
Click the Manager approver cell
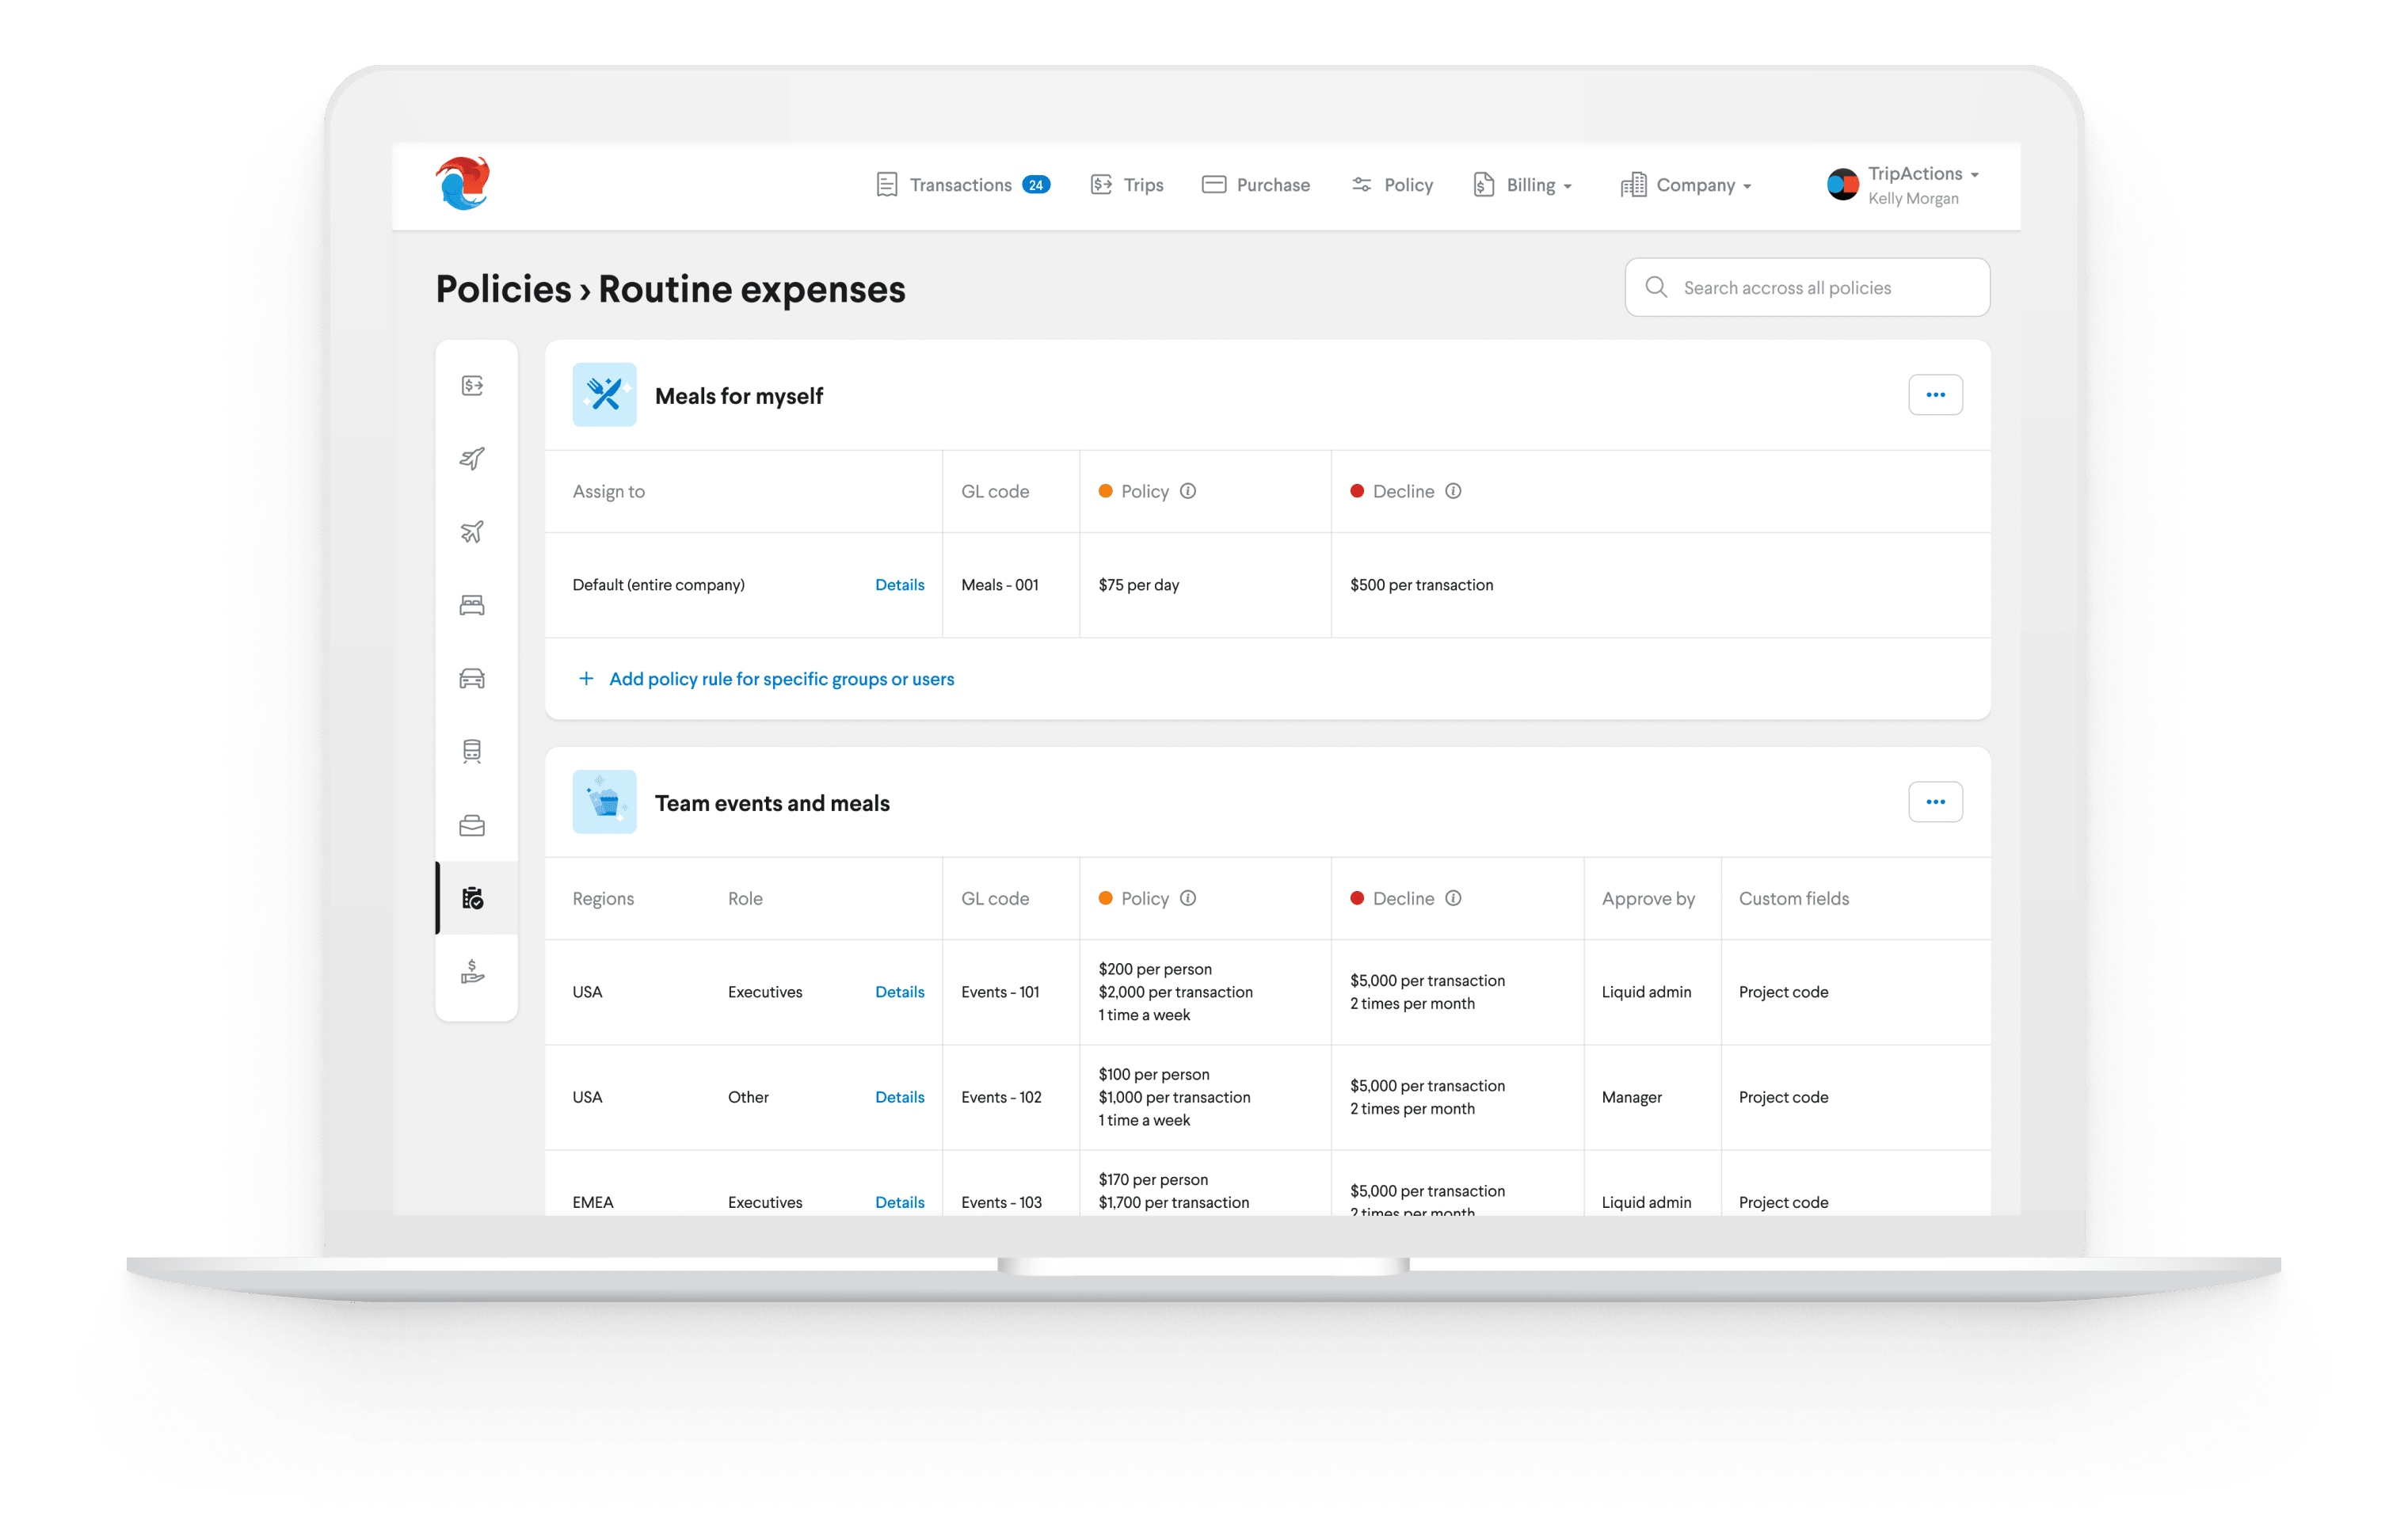coord(1631,1097)
